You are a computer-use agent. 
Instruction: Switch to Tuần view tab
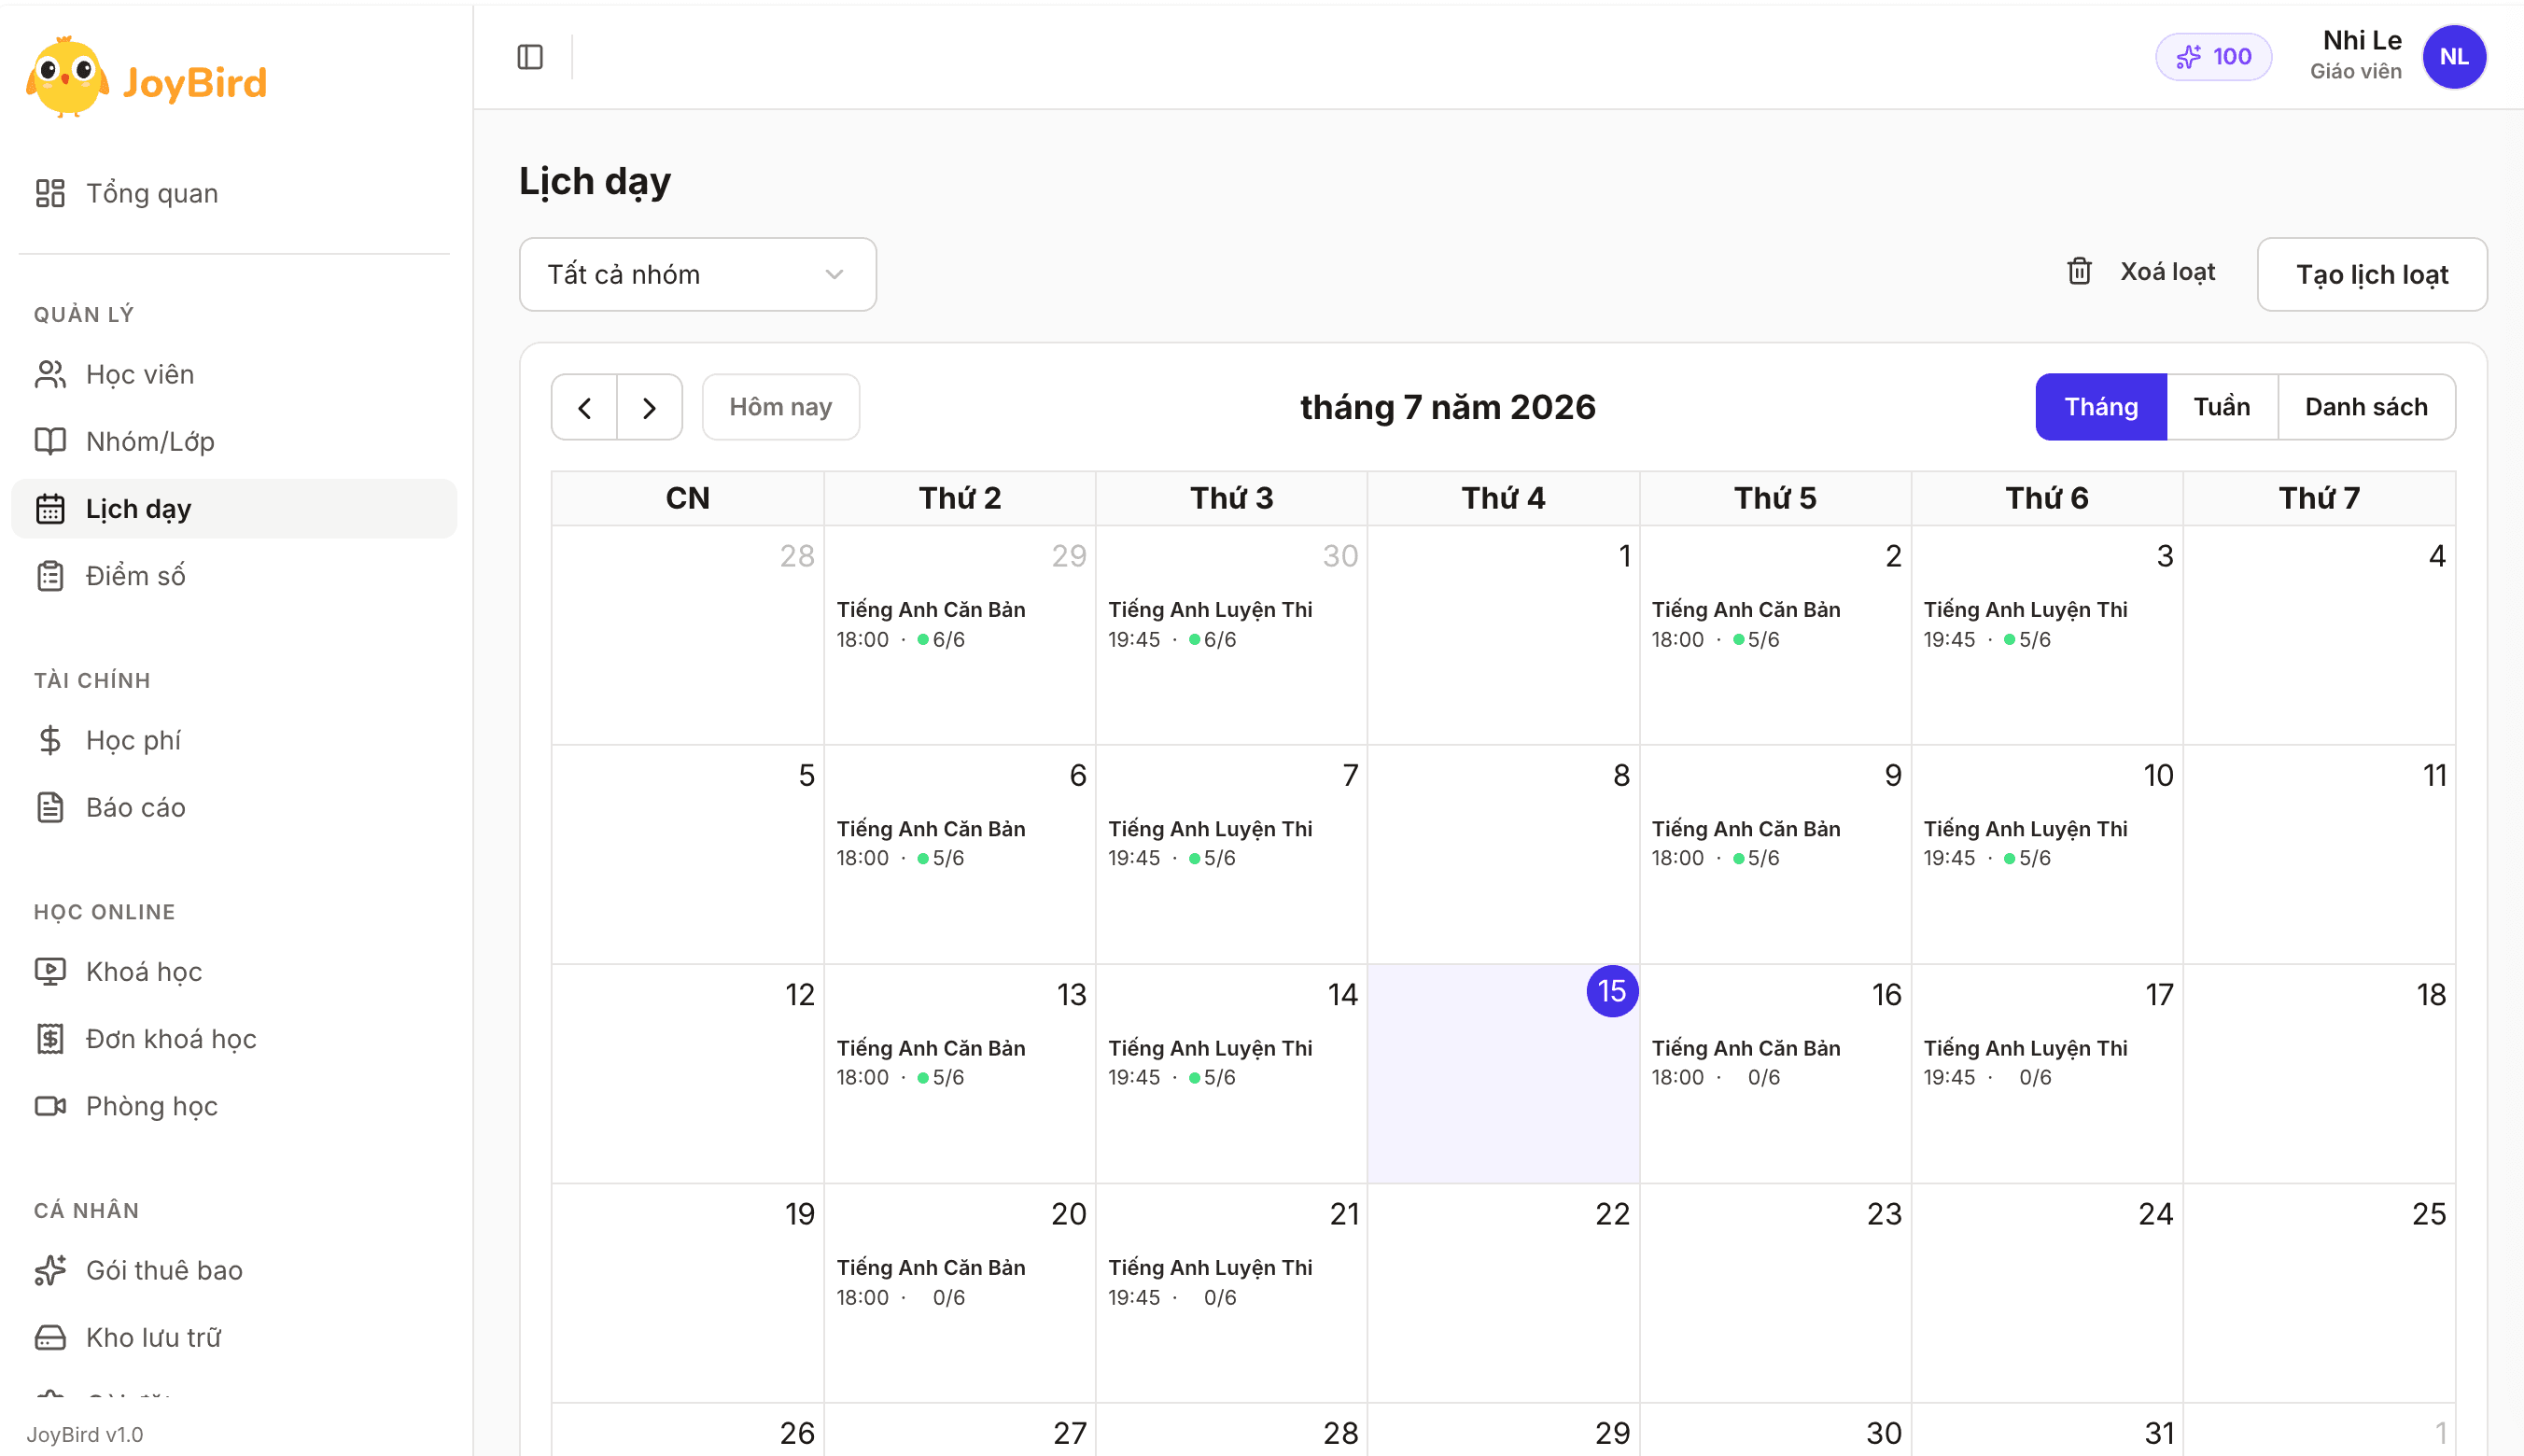[2222, 407]
